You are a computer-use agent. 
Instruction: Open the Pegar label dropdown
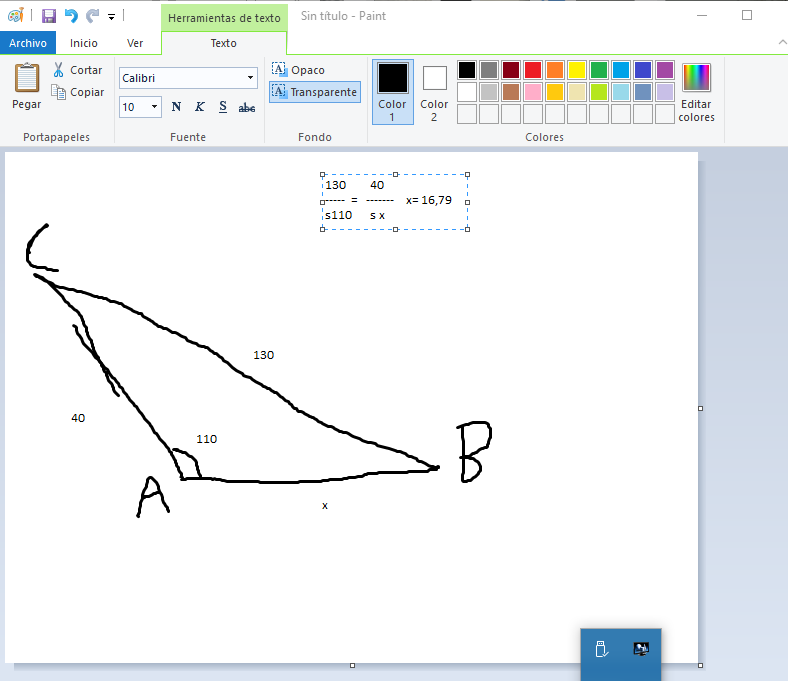(27, 105)
